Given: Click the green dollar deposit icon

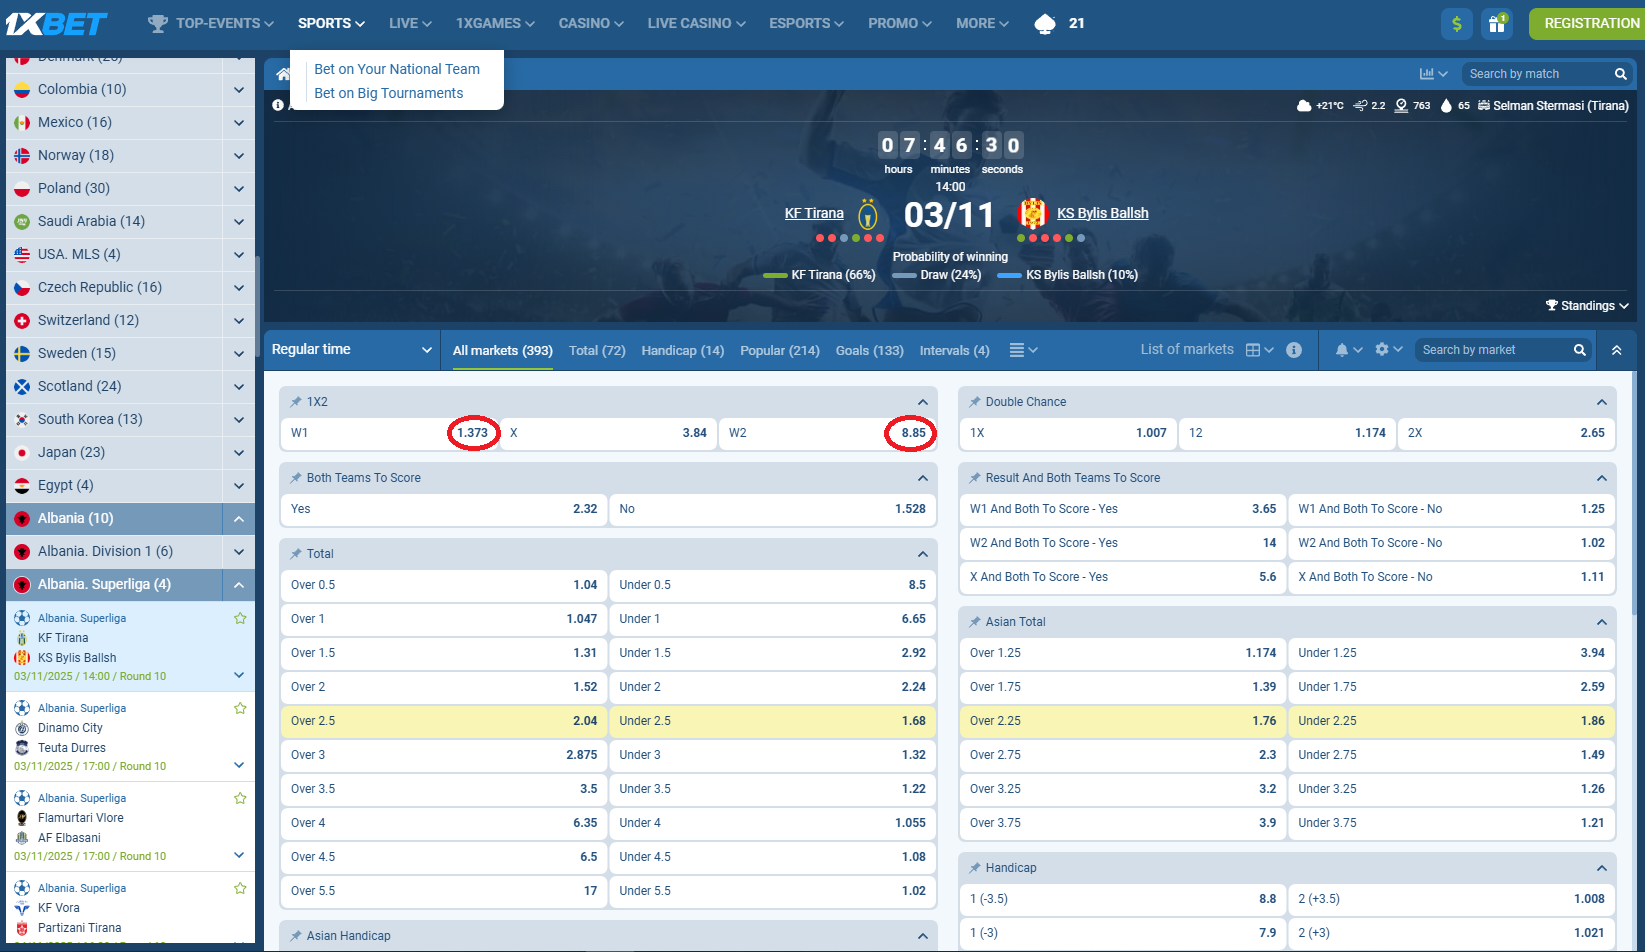Looking at the screenshot, I should (x=1456, y=23).
